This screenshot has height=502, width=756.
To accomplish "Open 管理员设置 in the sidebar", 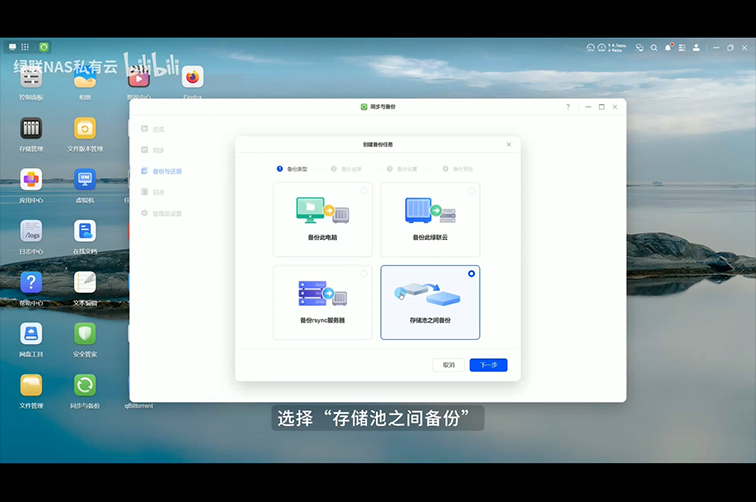I will 162,213.
